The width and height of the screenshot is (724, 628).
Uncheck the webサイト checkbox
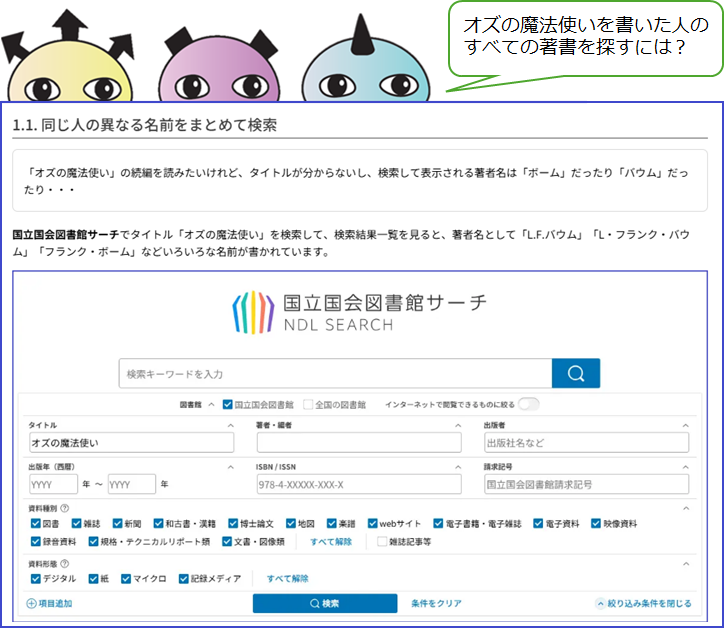(372, 523)
